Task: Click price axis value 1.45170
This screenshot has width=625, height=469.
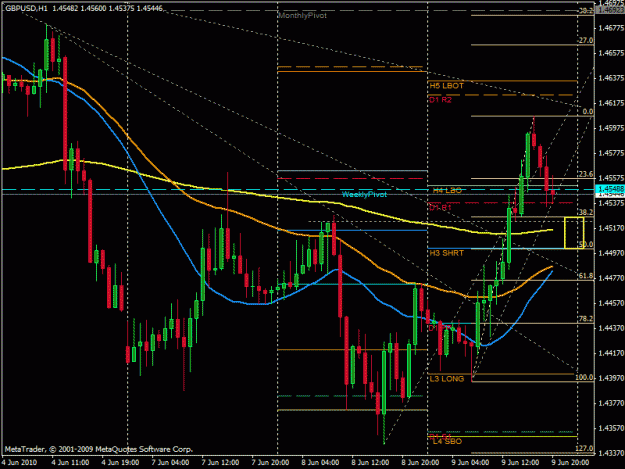Action: click(x=611, y=228)
